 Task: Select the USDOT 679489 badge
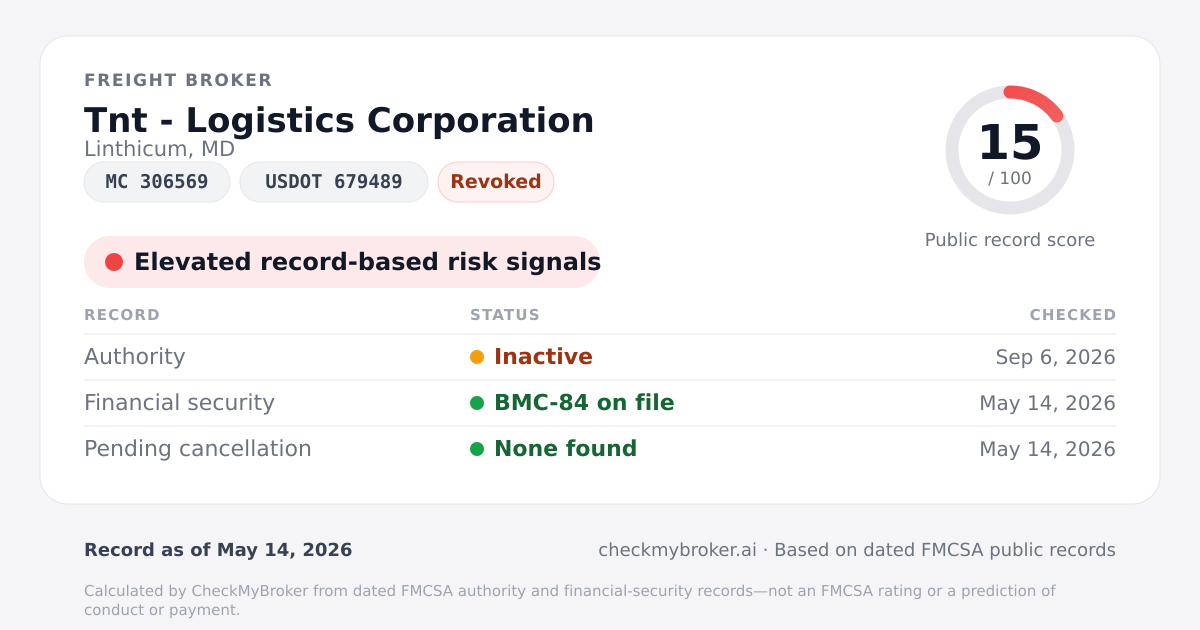click(x=334, y=182)
